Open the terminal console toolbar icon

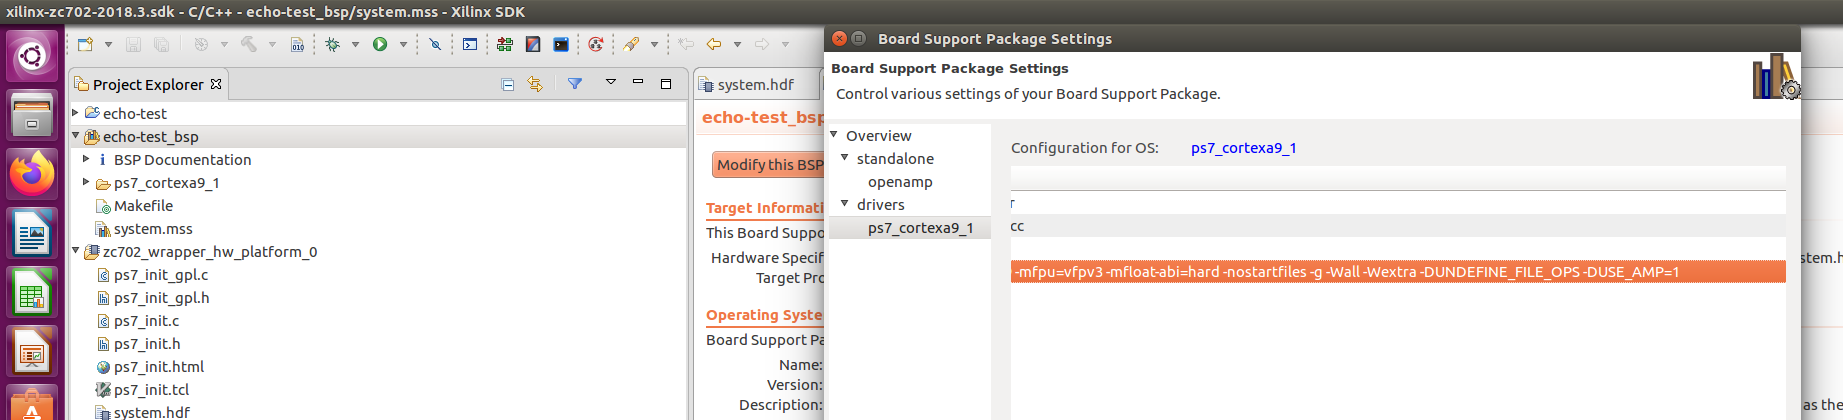[x=469, y=44]
